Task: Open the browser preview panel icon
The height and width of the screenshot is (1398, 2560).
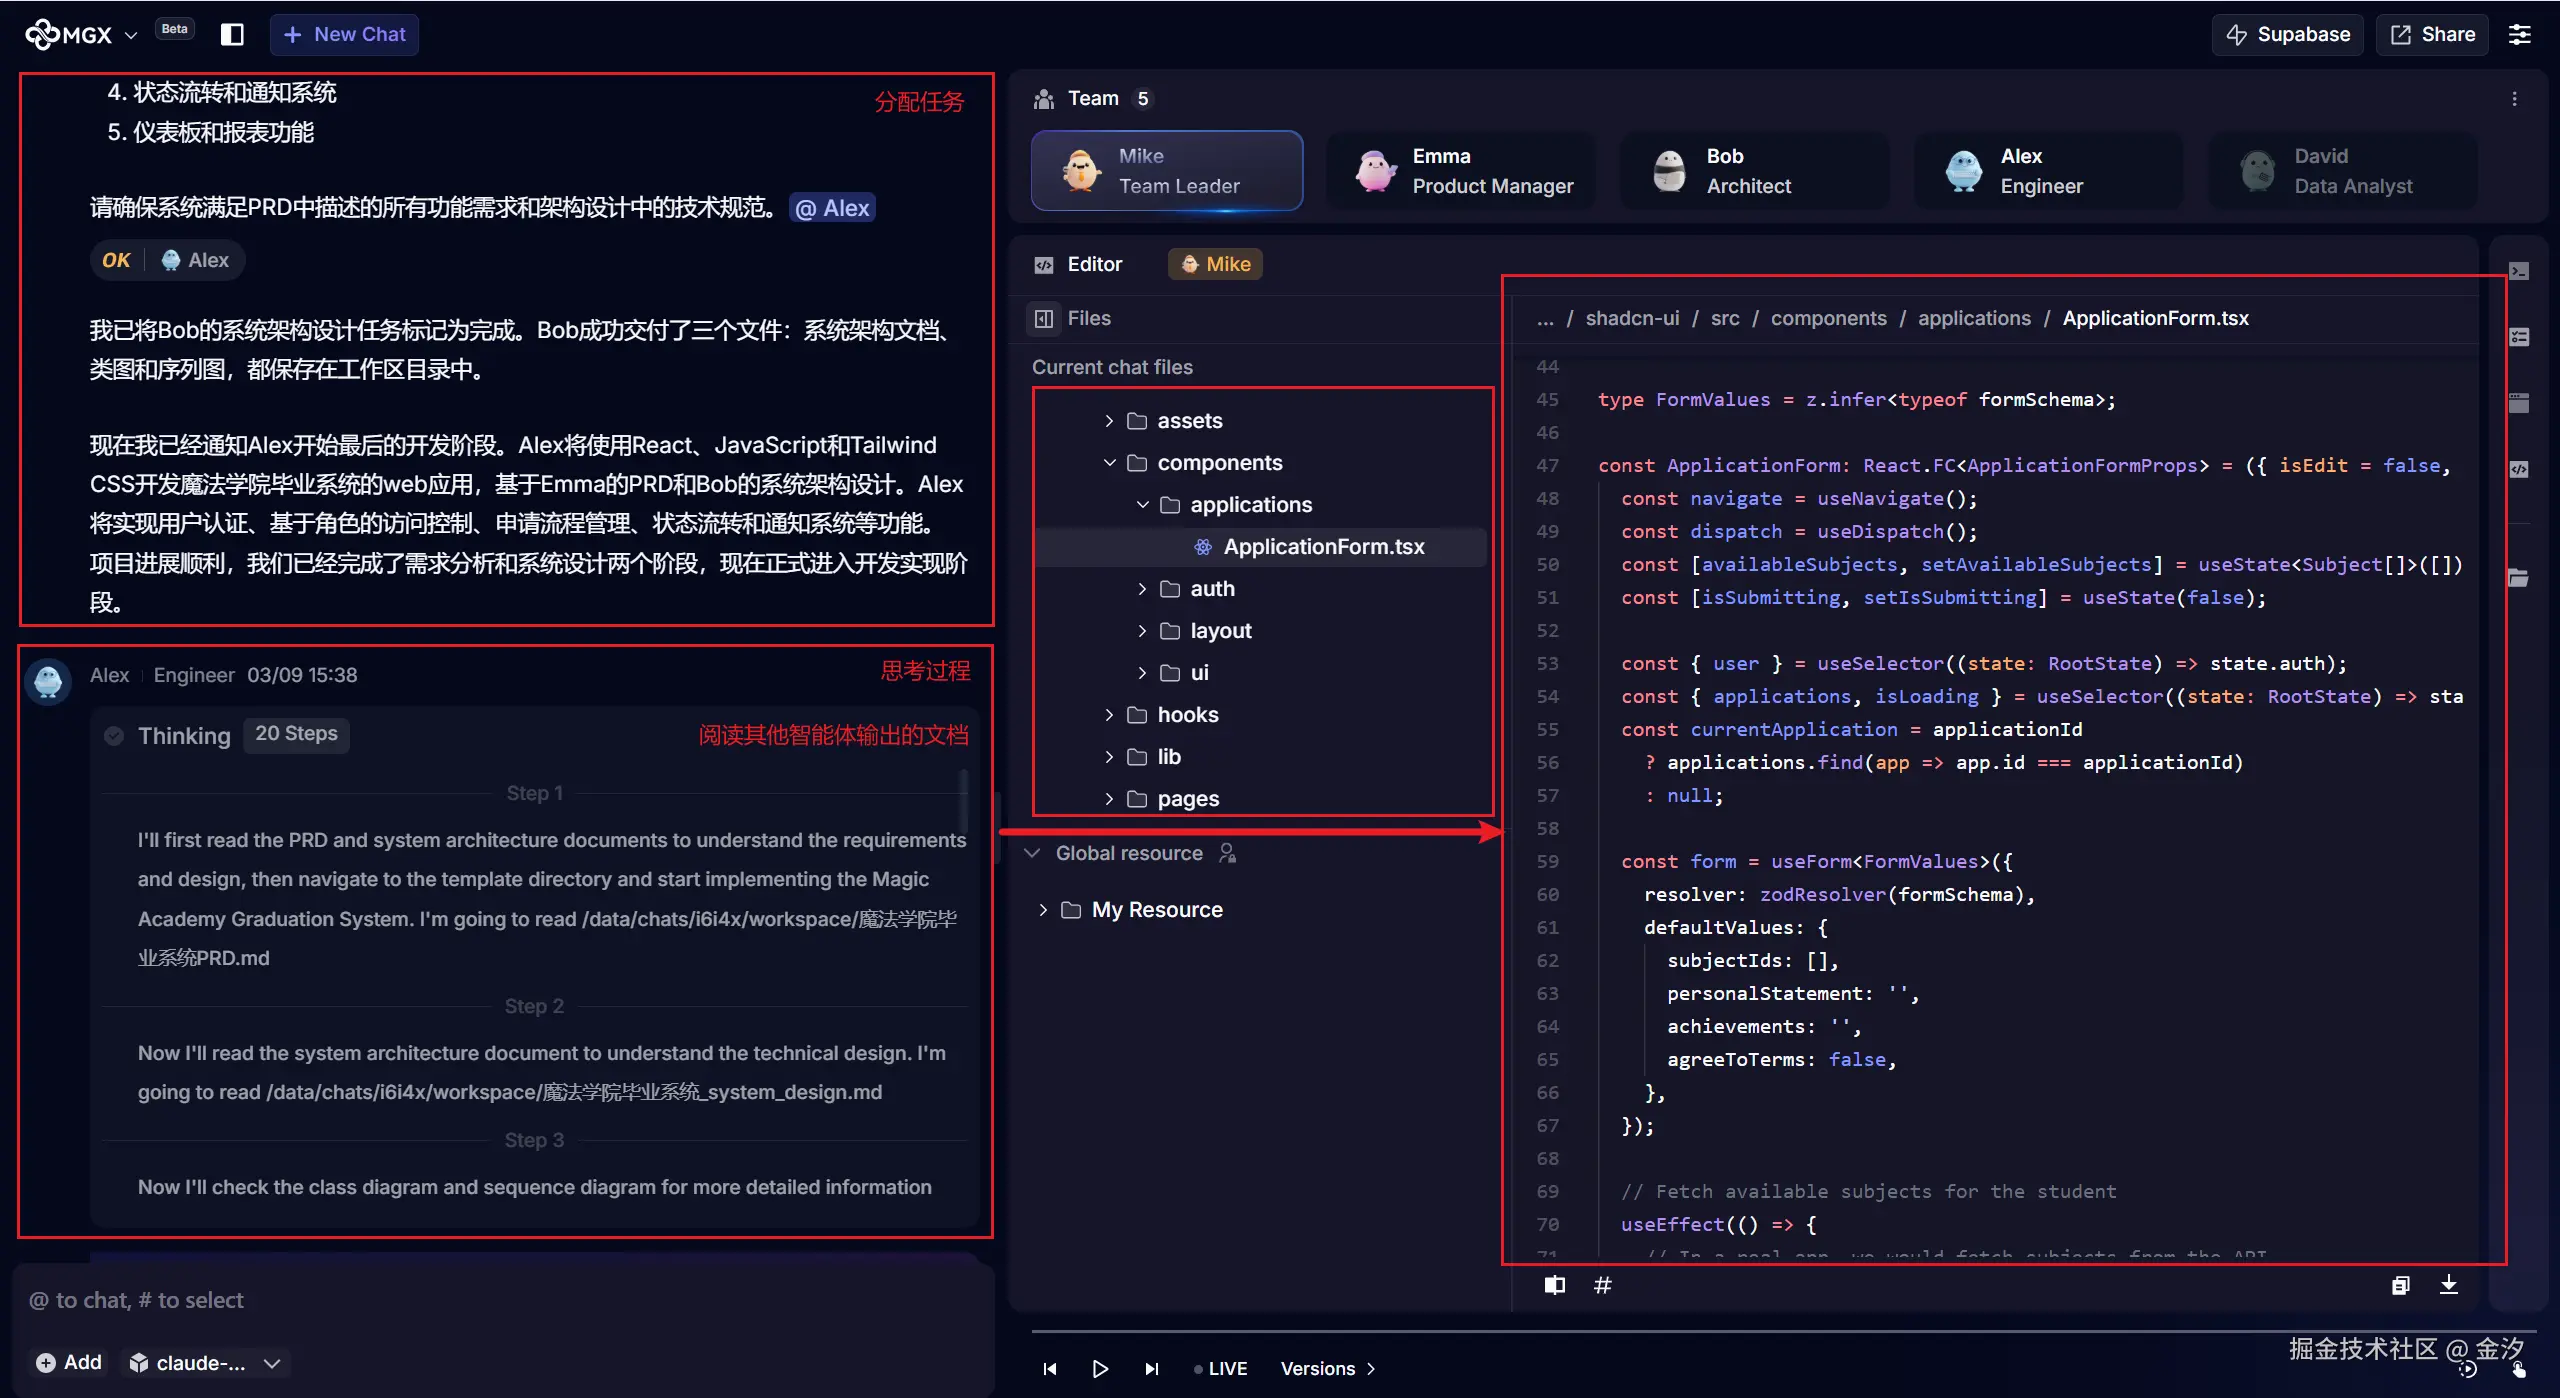Action: (x=2519, y=403)
